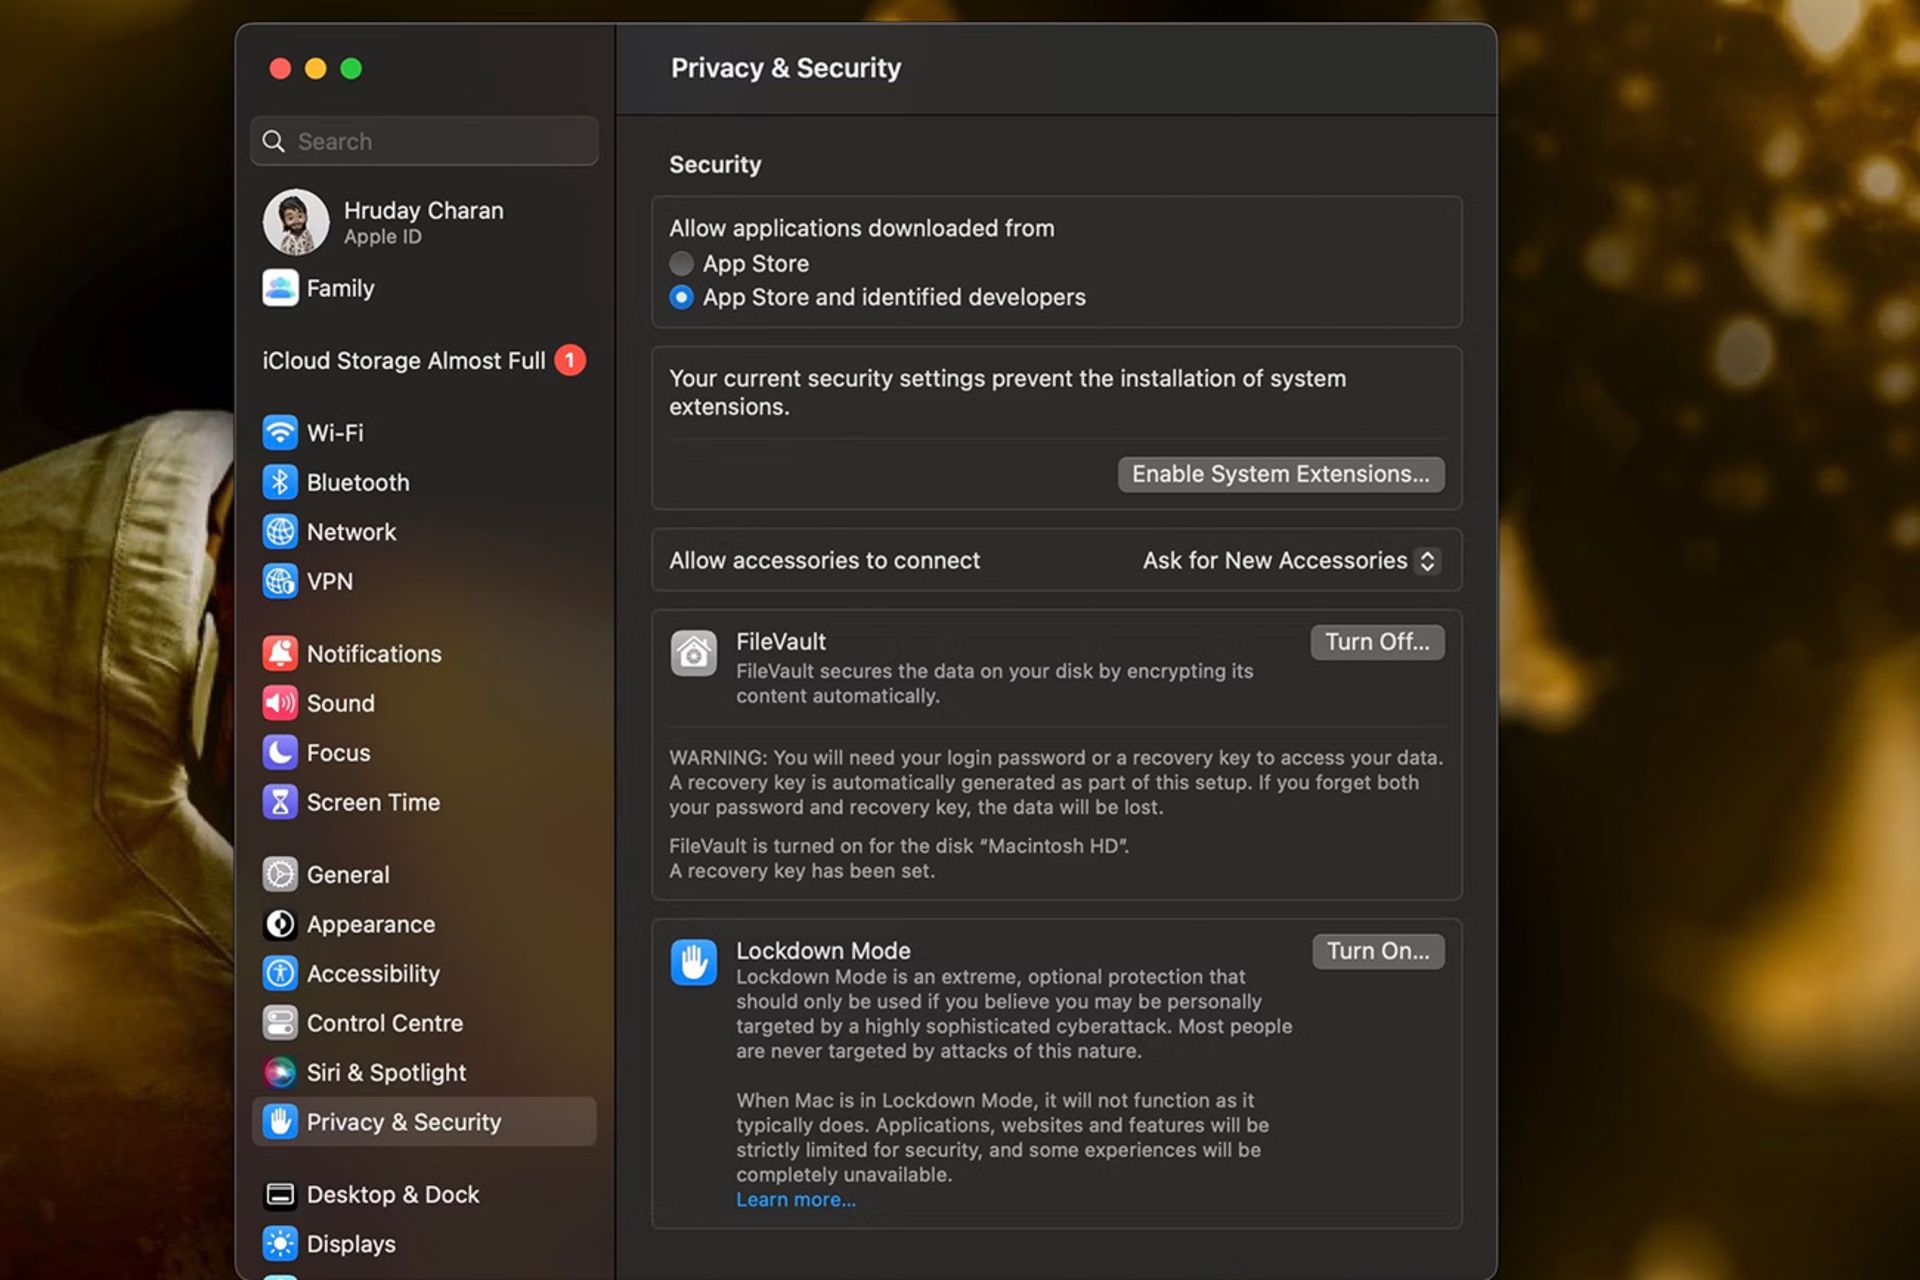Click the FileVault house icon
Viewport: 1920px width, 1280px height.
pyautogui.click(x=693, y=653)
